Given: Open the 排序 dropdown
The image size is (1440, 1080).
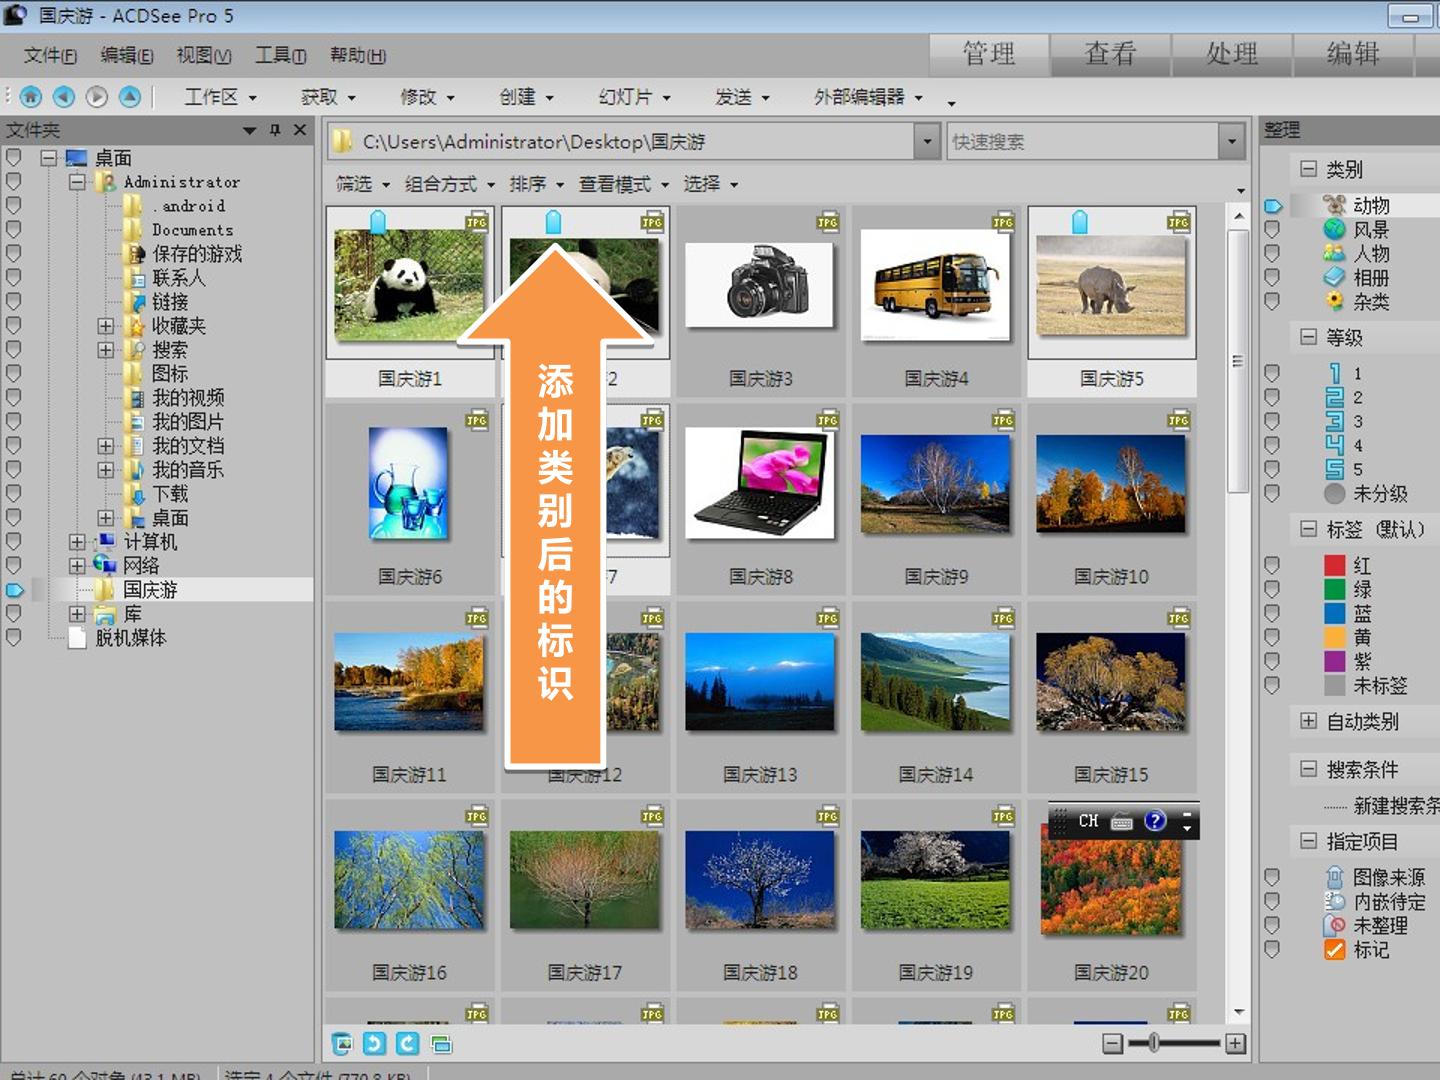Looking at the screenshot, I should coord(536,184).
